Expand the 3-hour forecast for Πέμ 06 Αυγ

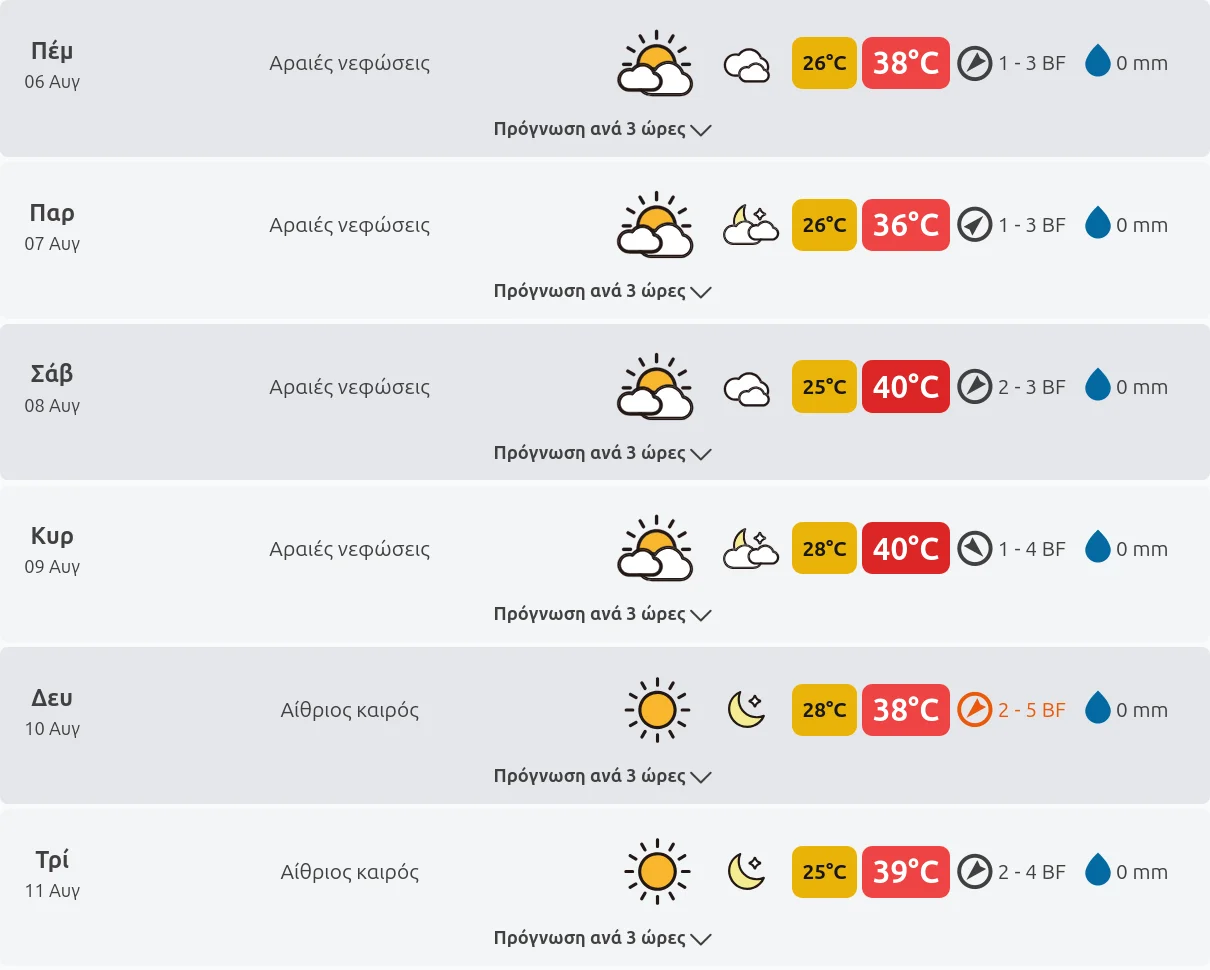point(602,129)
